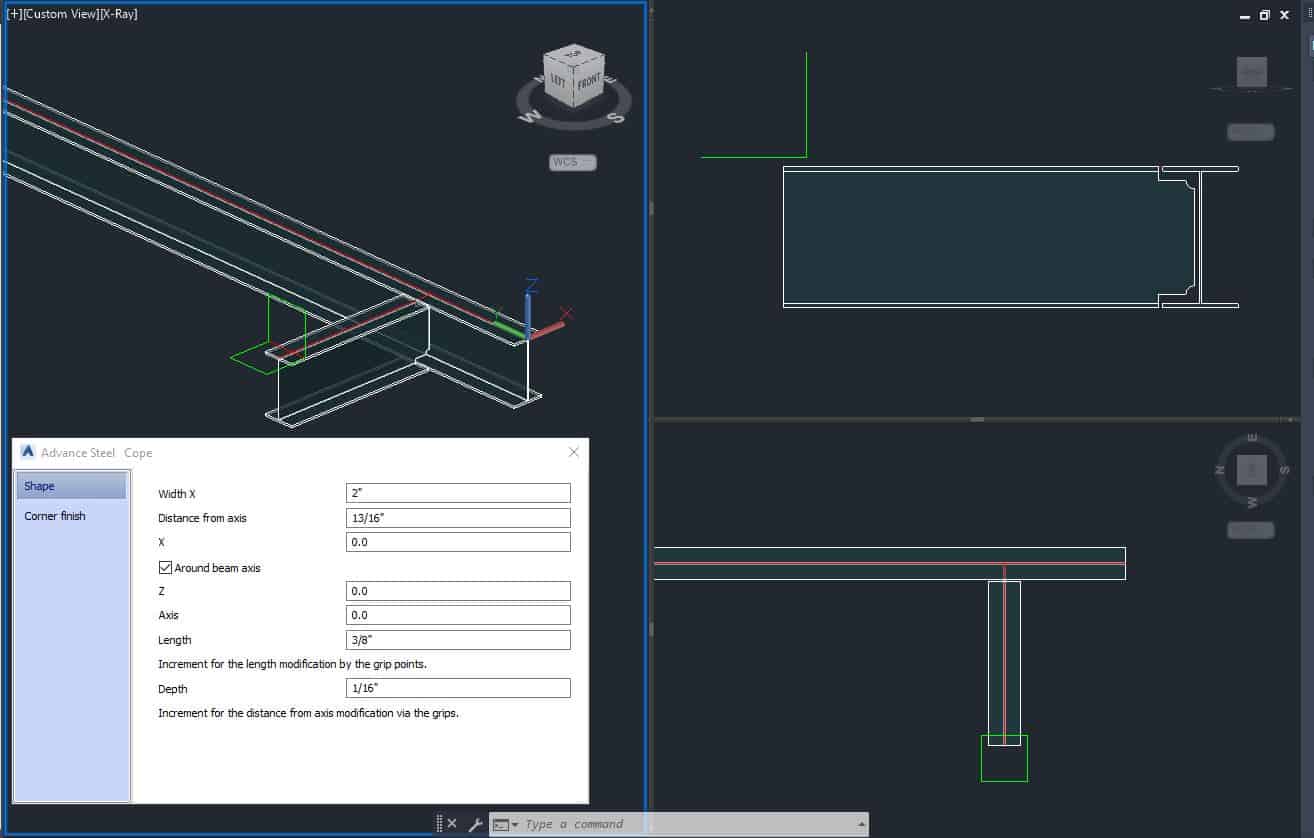
Task: Click the Width X label text
Action: 177,494
